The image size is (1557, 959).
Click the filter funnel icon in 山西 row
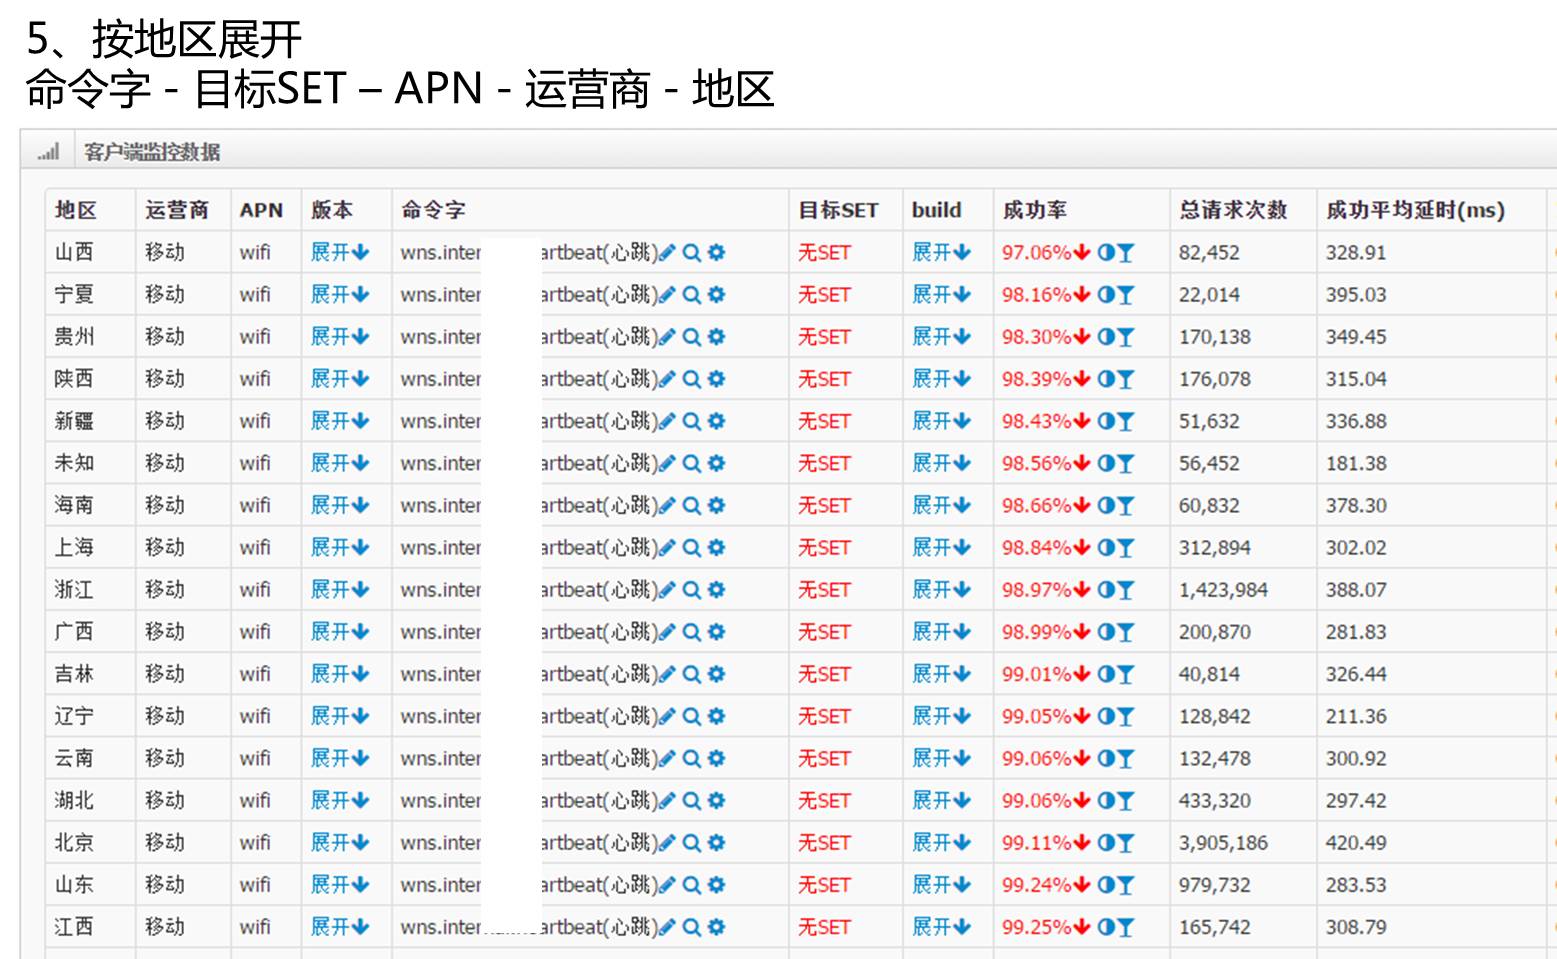click(1126, 253)
